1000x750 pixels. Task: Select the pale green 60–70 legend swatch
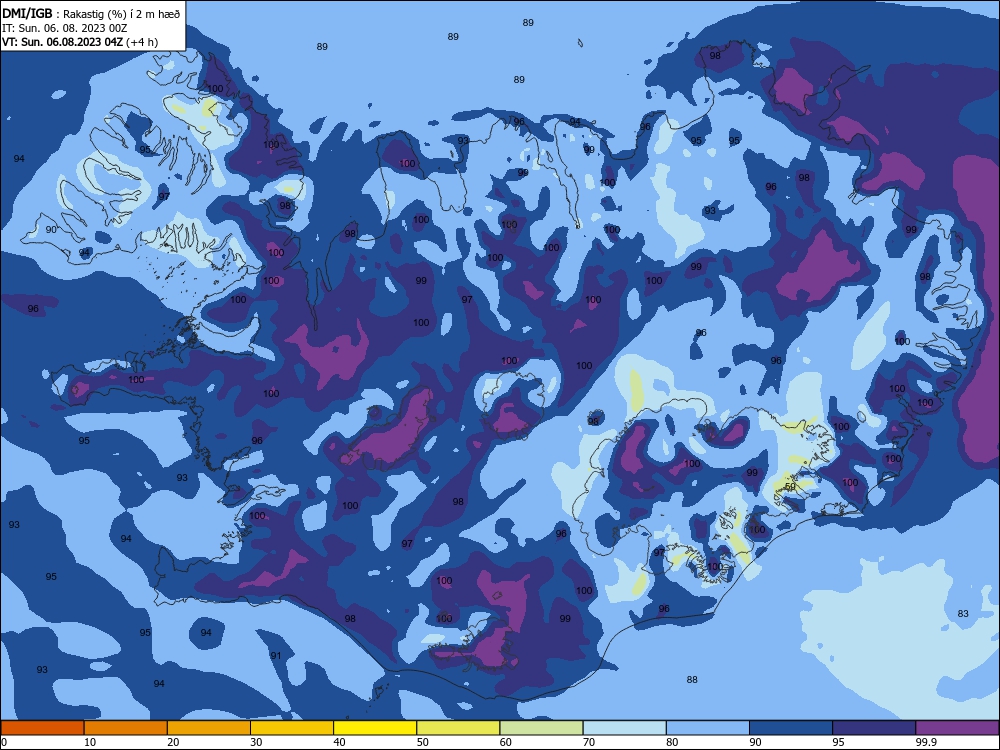pos(541,728)
